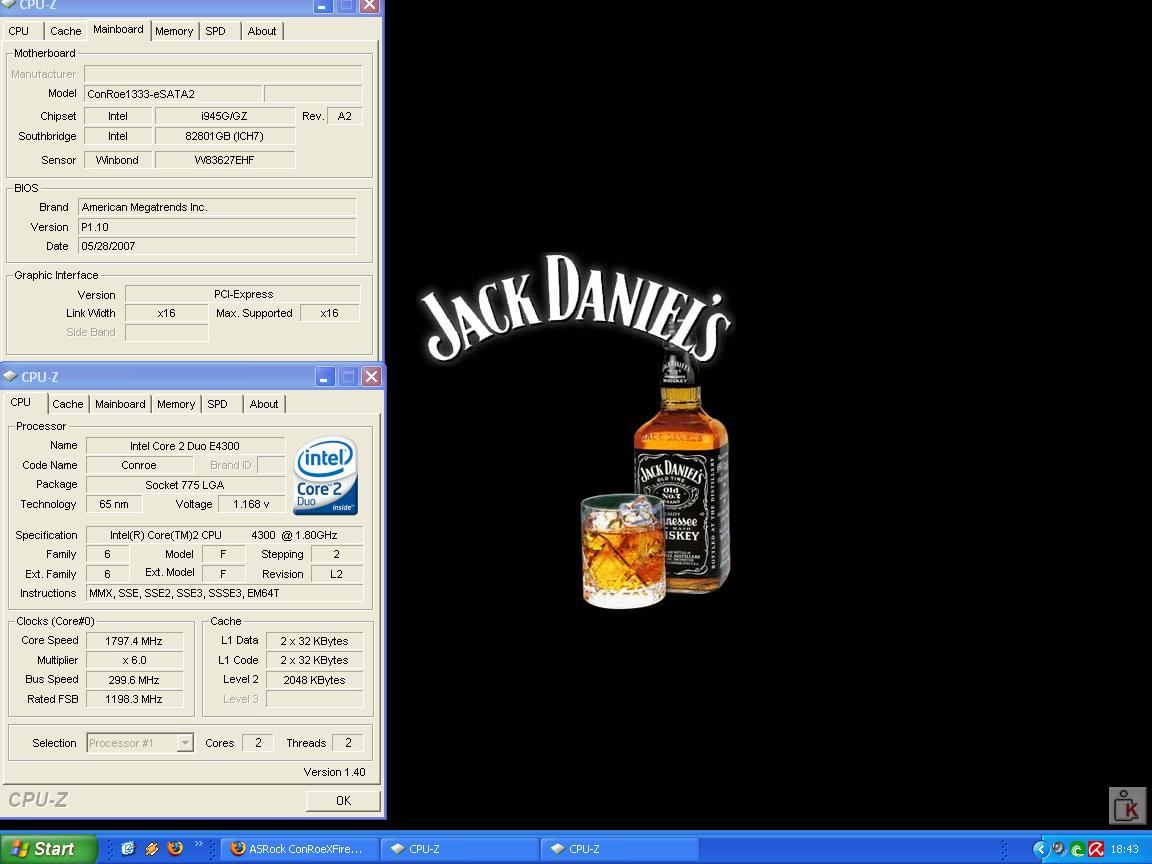
Task: Open the red Avira antivirus tray icon
Action: [1096, 849]
